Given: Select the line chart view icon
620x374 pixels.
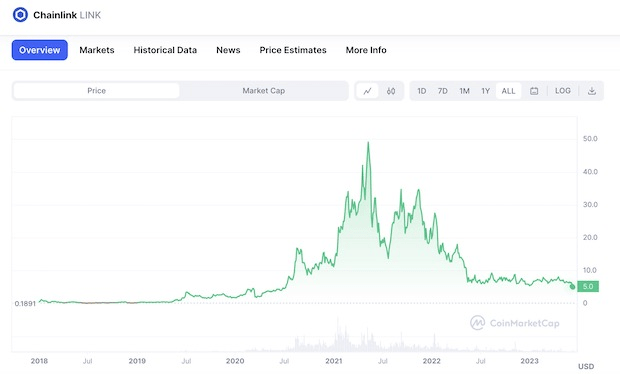Looking at the screenshot, I should pos(368,91).
